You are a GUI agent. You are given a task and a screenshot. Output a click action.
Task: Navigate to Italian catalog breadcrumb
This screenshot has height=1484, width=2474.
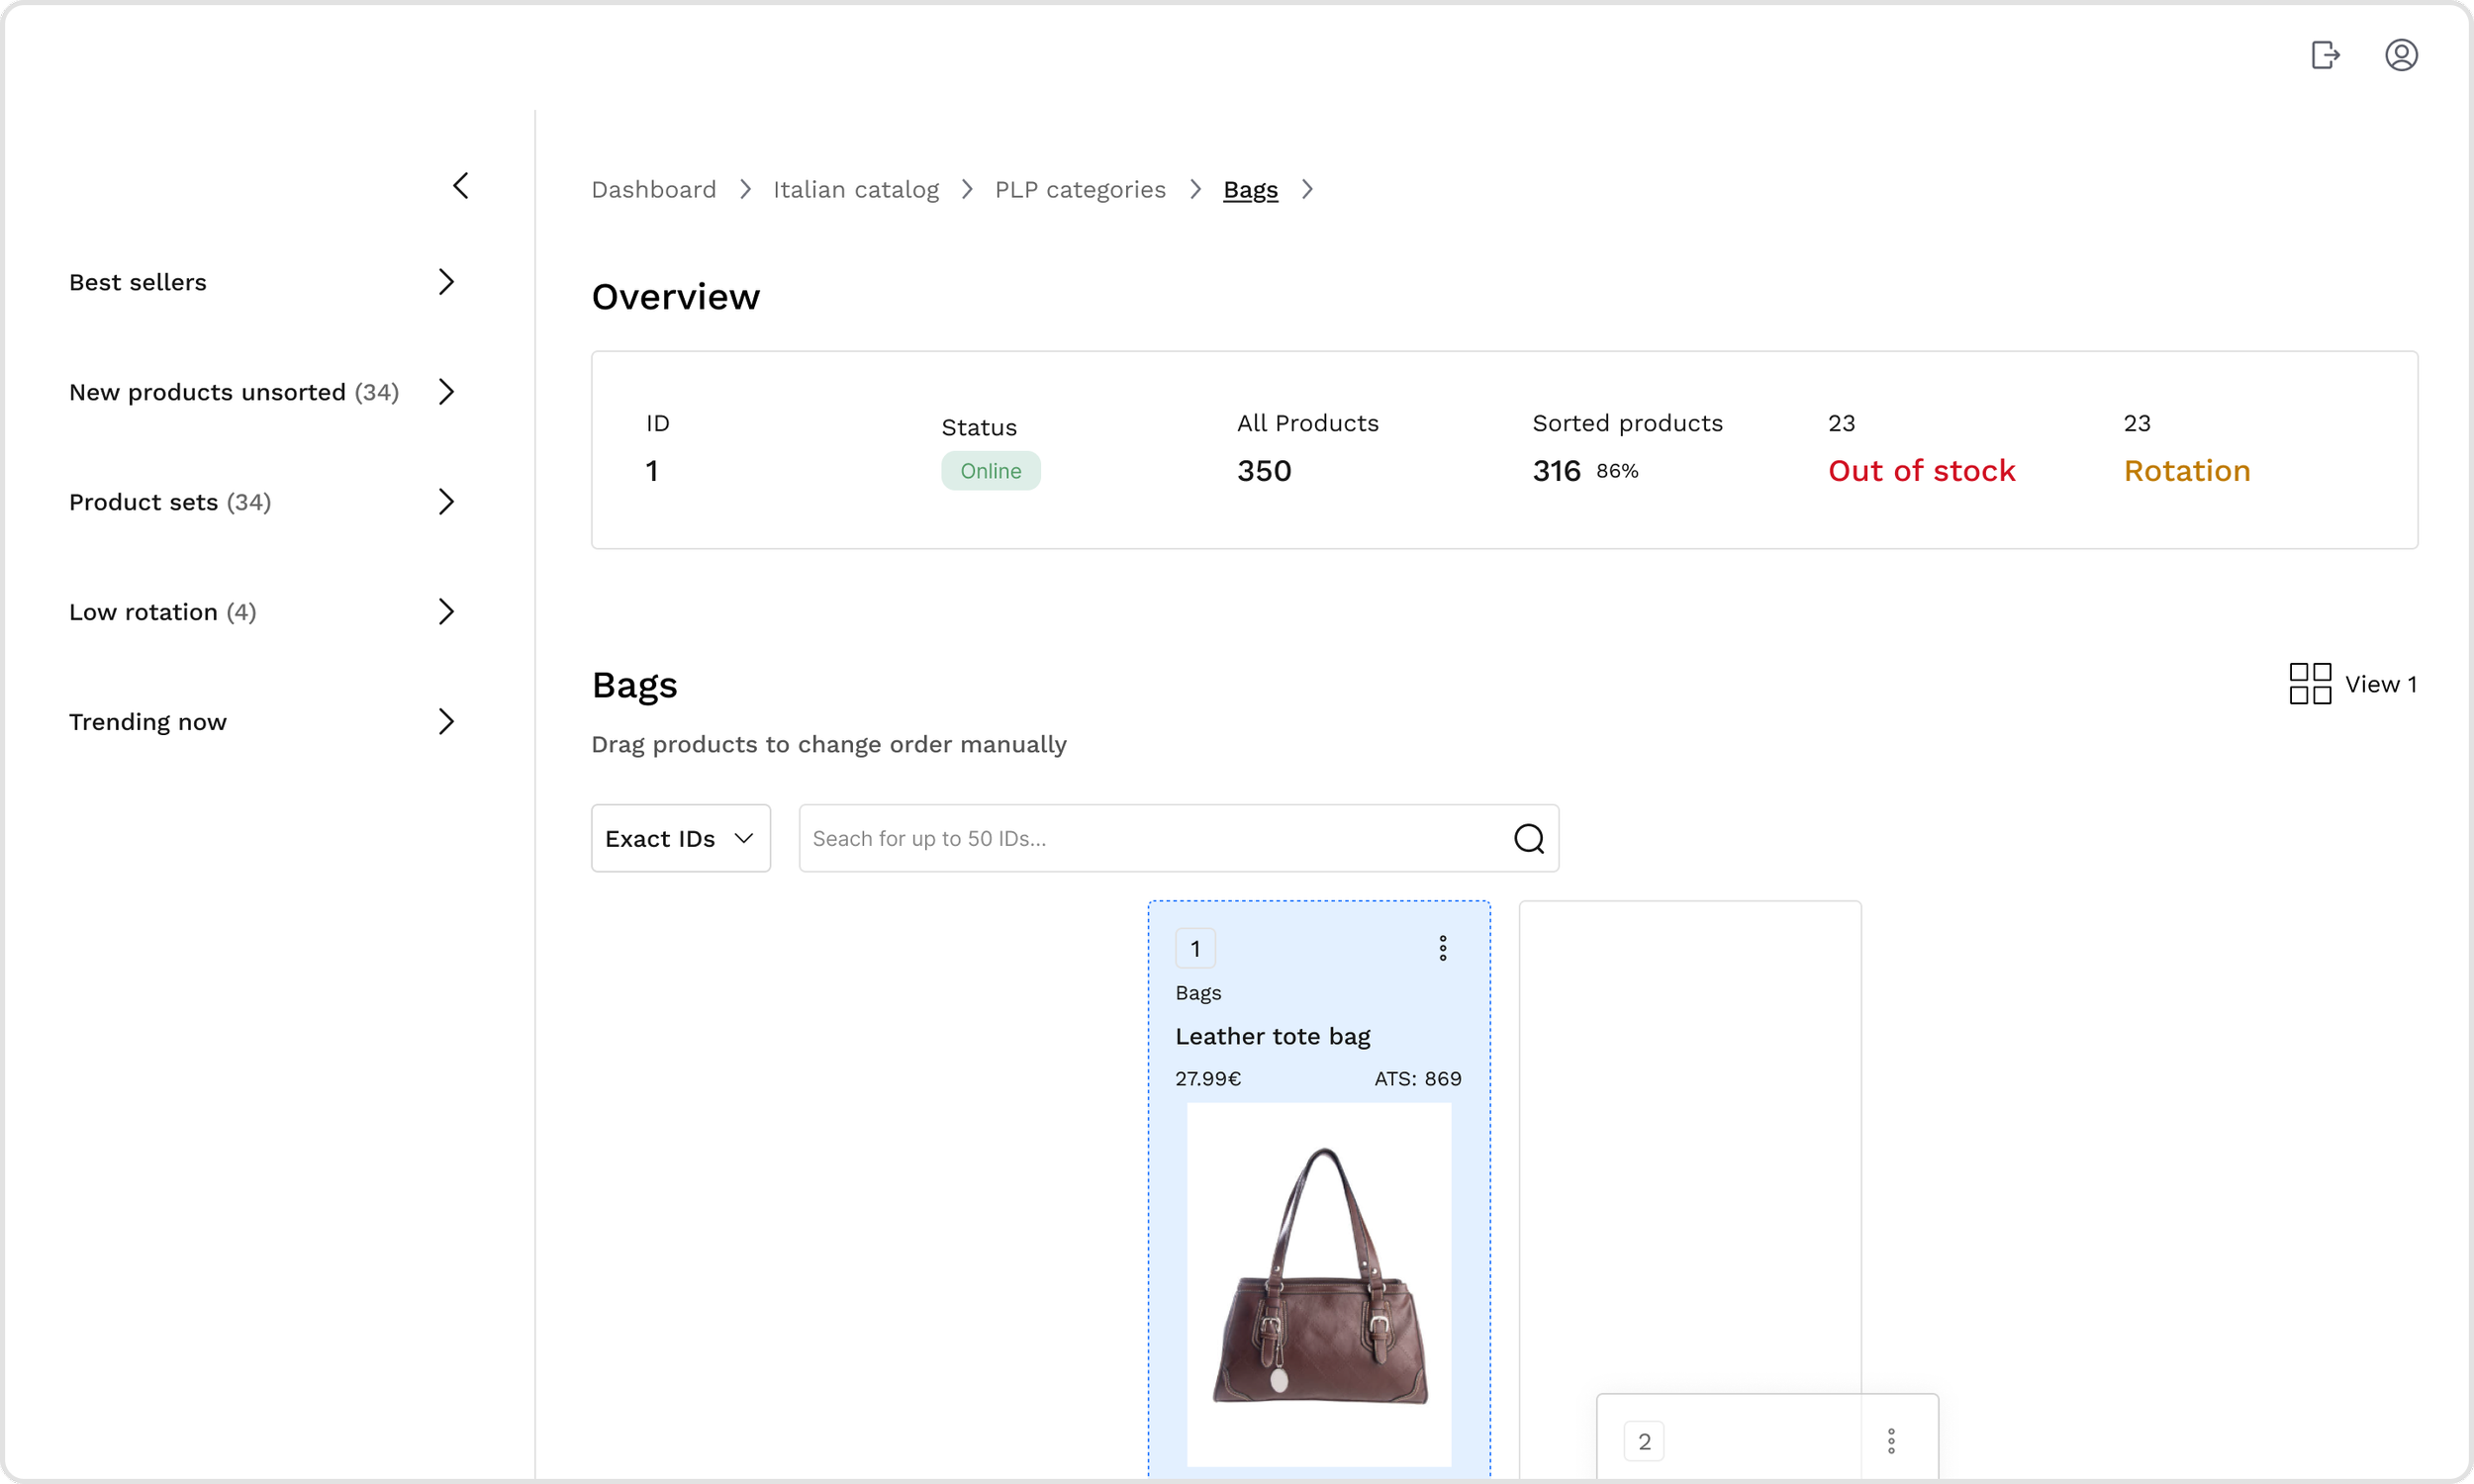[855, 190]
